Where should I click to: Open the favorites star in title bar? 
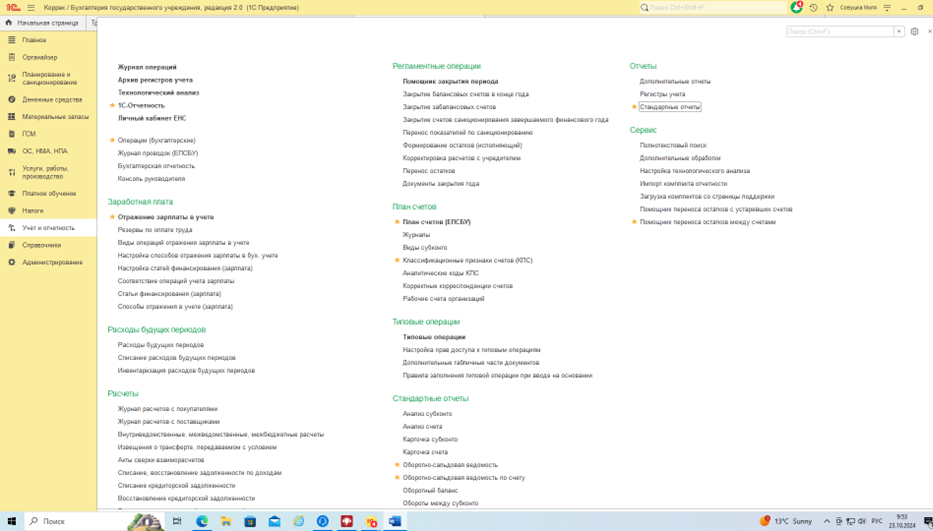click(830, 8)
